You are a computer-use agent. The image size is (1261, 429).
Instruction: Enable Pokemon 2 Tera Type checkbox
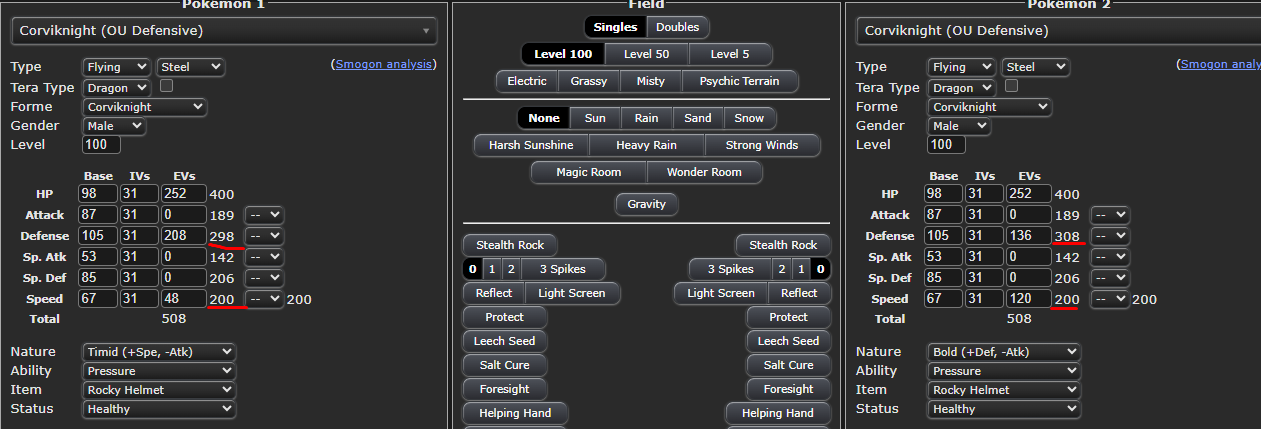(1012, 86)
